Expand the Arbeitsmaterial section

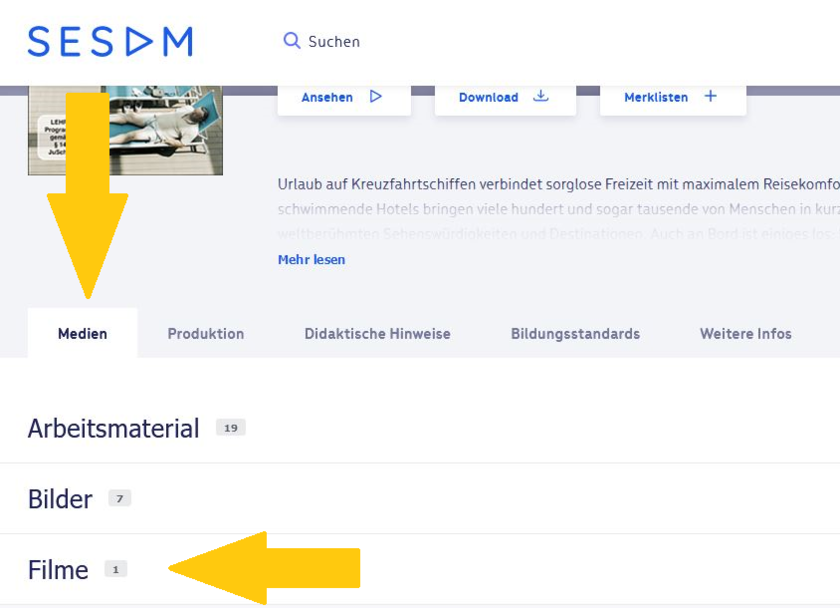tap(113, 428)
